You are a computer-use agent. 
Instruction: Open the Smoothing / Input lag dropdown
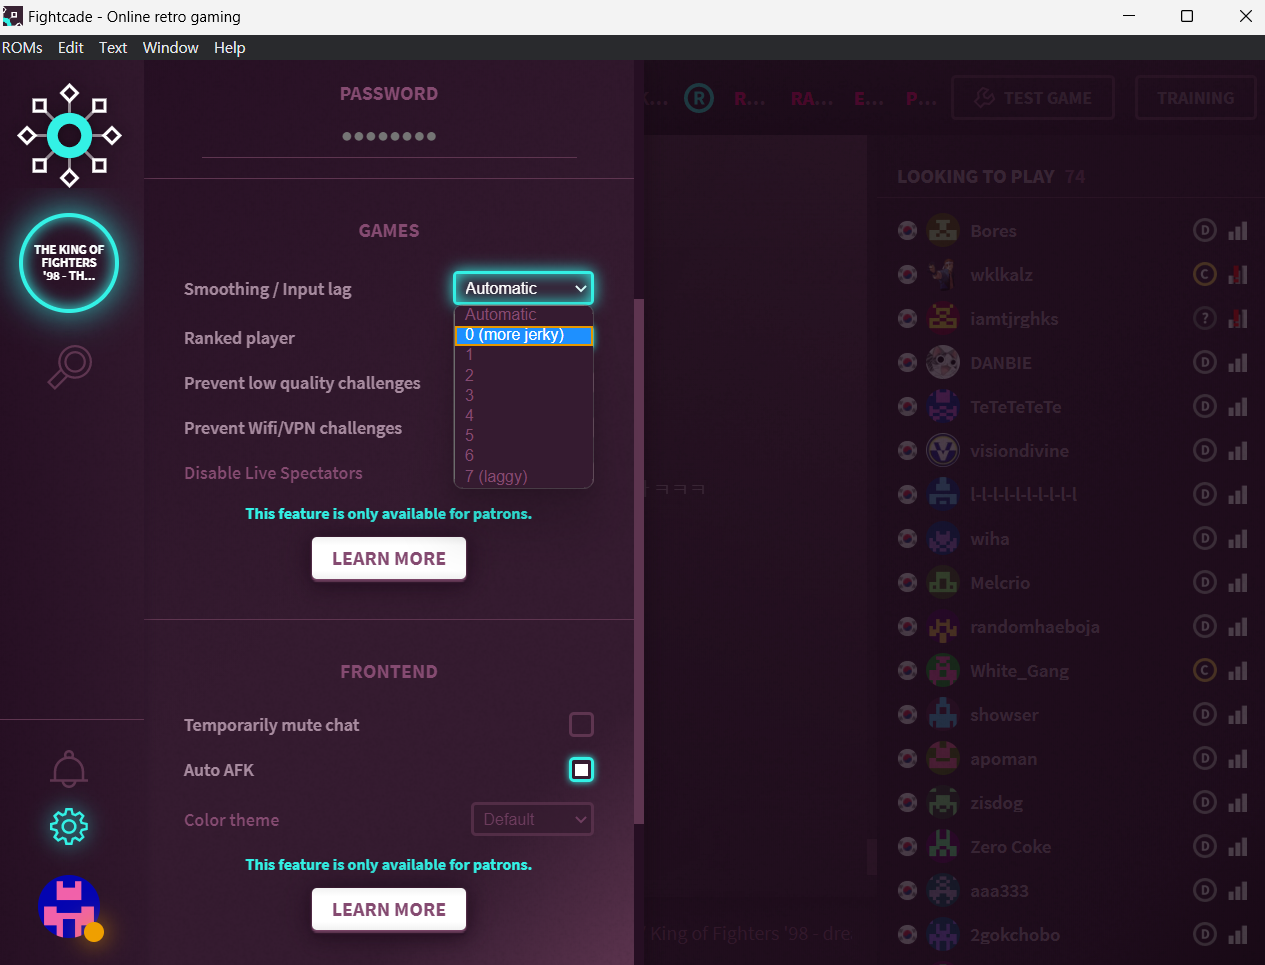pyautogui.click(x=523, y=288)
